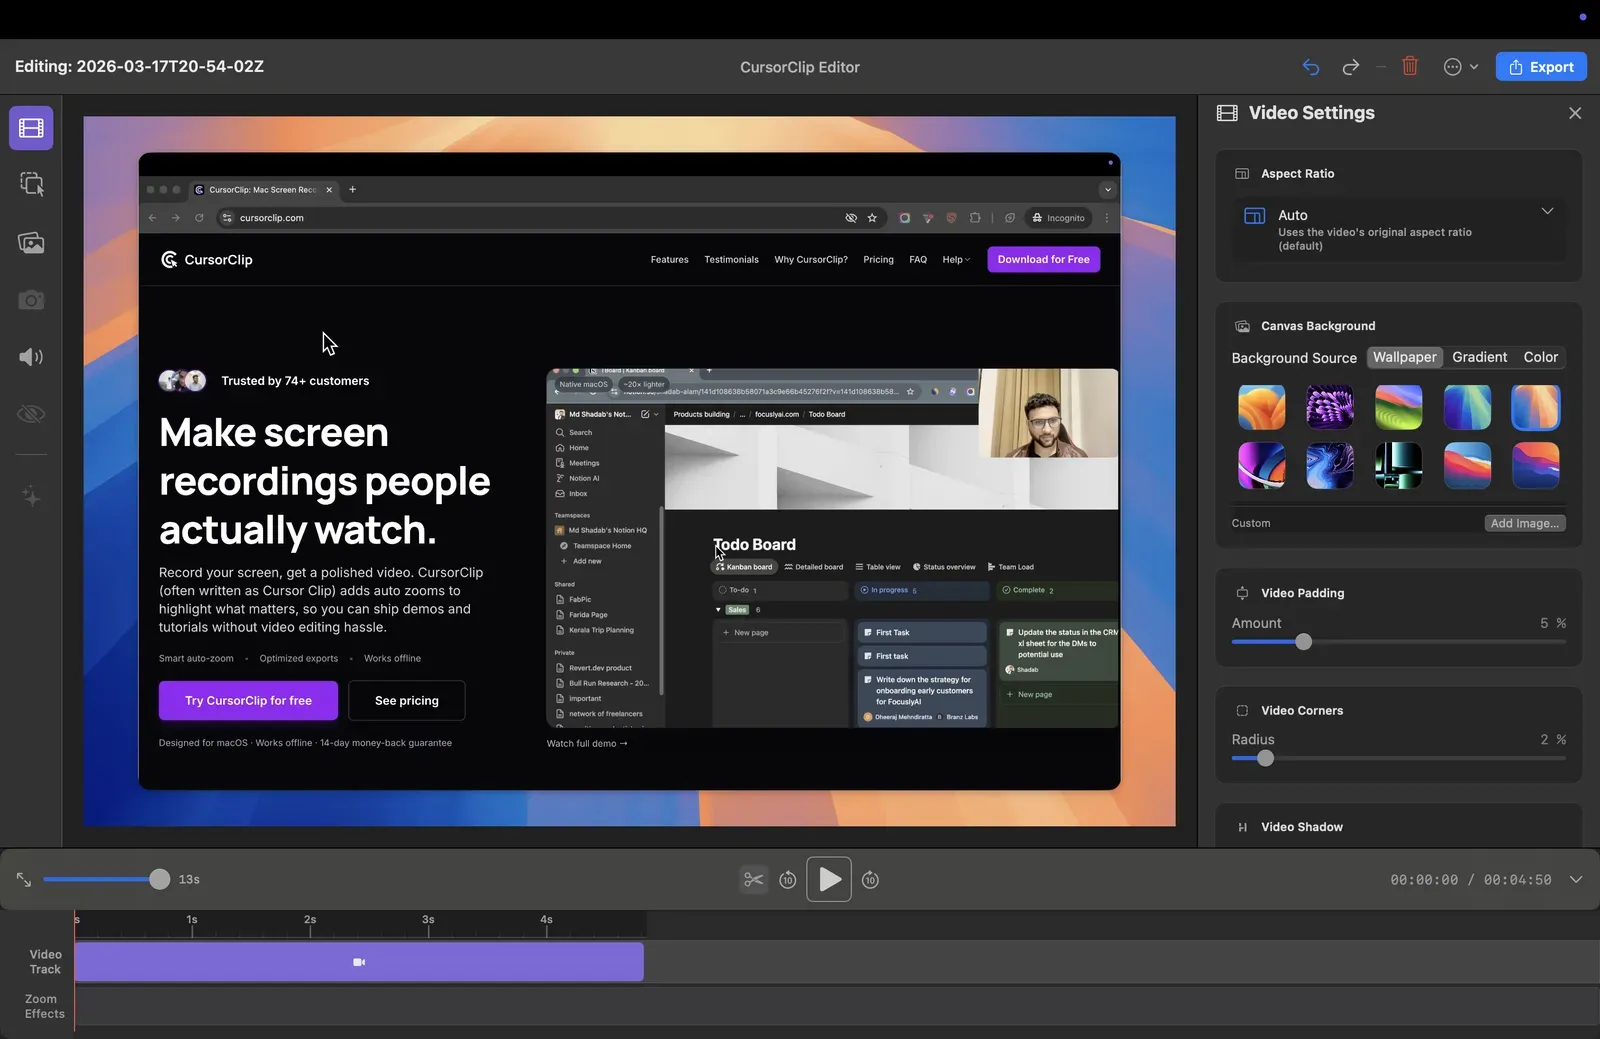
Task: Open FAQ in preview site navigation
Action: click(x=918, y=260)
